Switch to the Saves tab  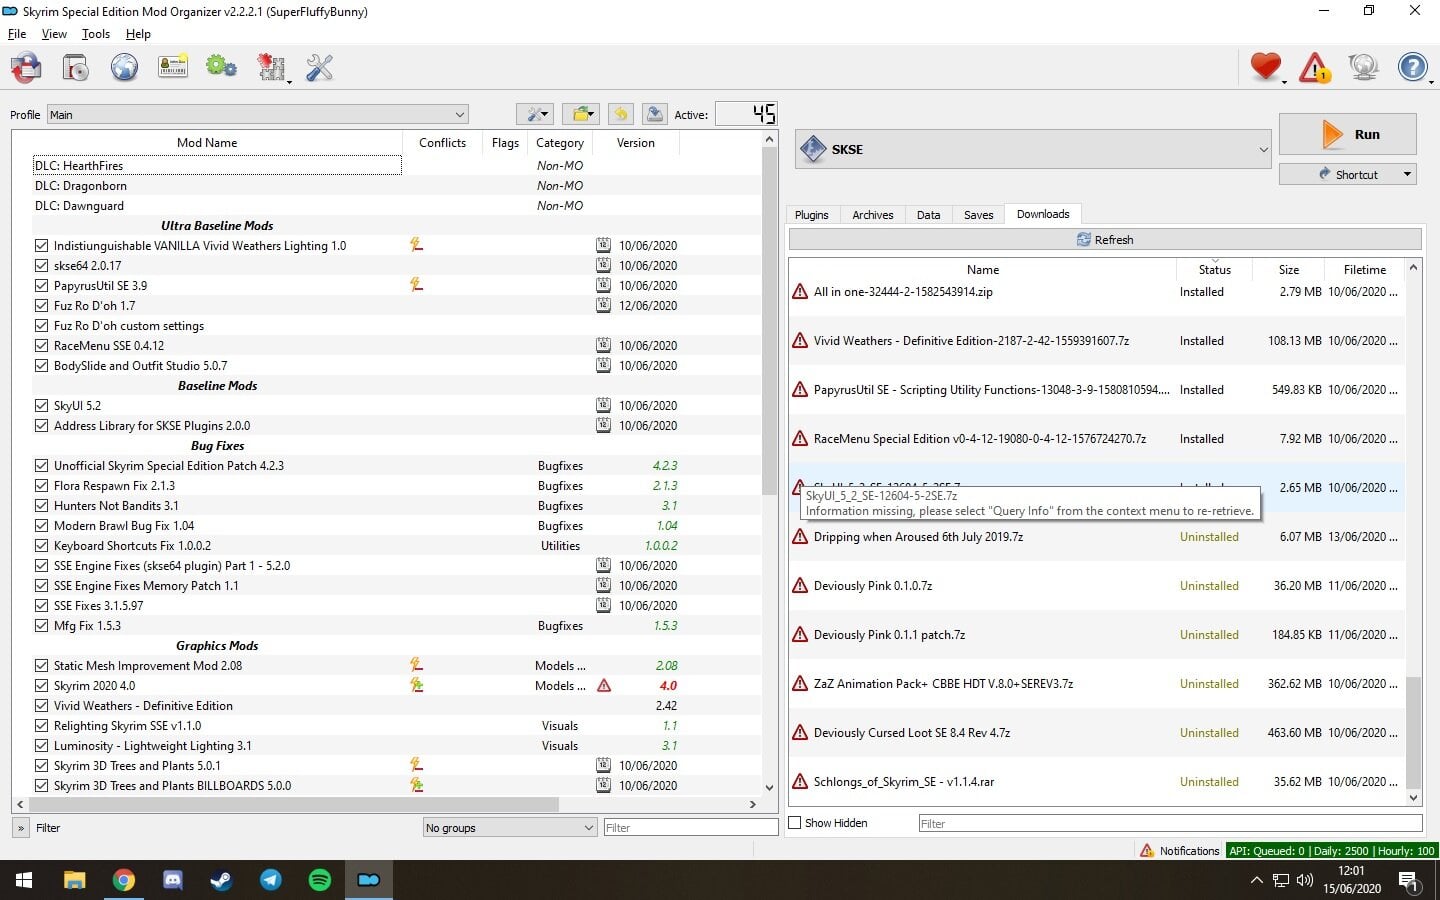(978, 215)
